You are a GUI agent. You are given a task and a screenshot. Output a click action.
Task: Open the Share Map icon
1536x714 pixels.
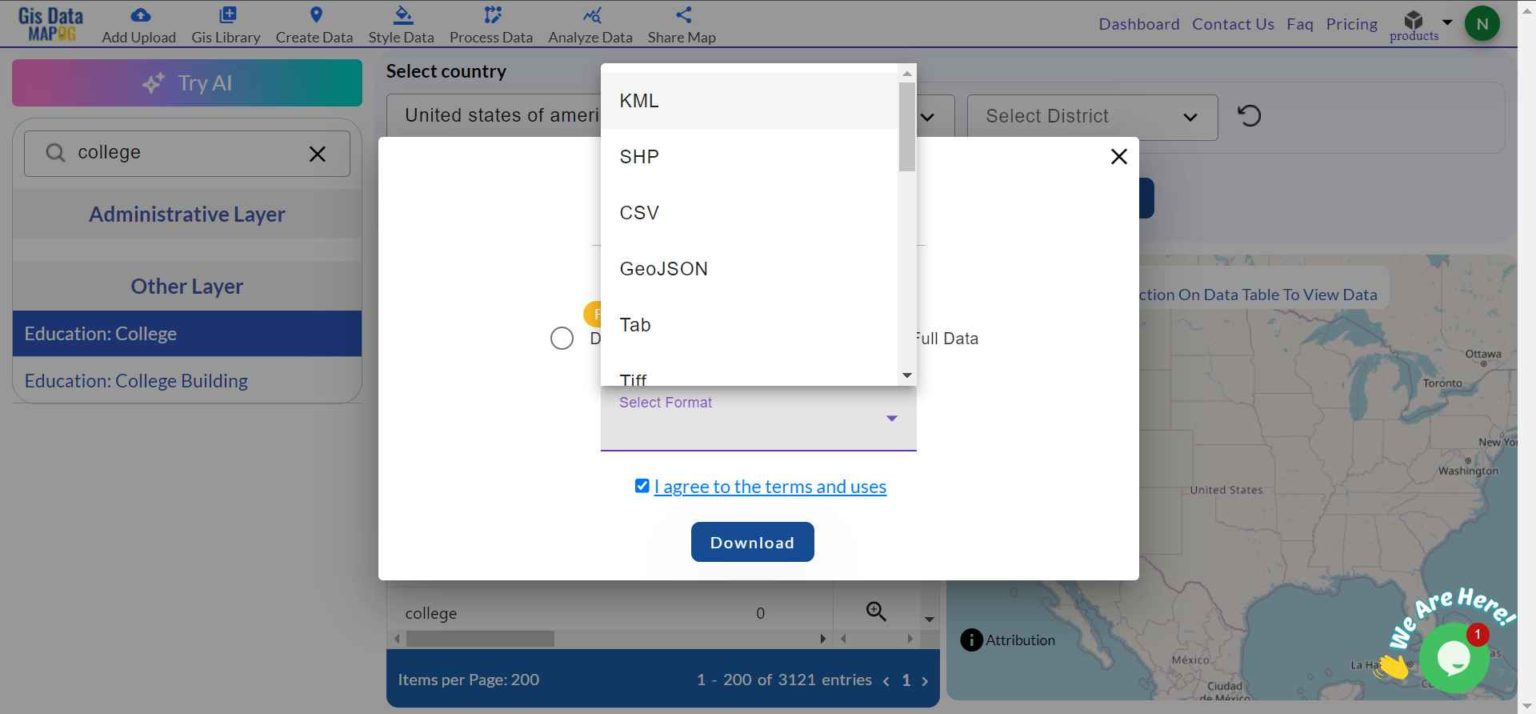pos(680,13)
